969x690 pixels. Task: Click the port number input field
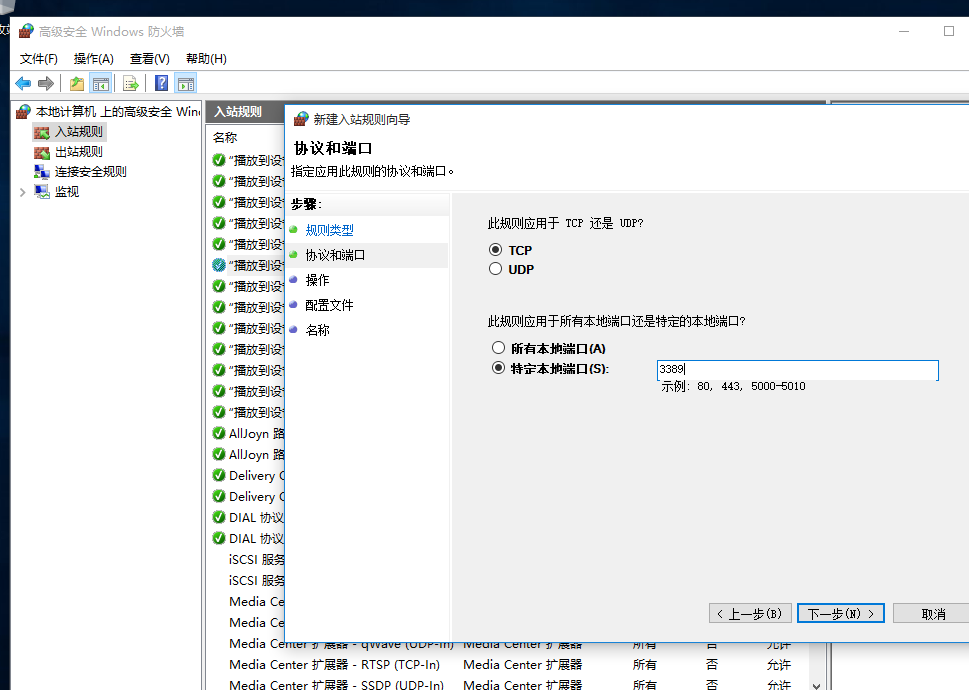click(797, 369)
